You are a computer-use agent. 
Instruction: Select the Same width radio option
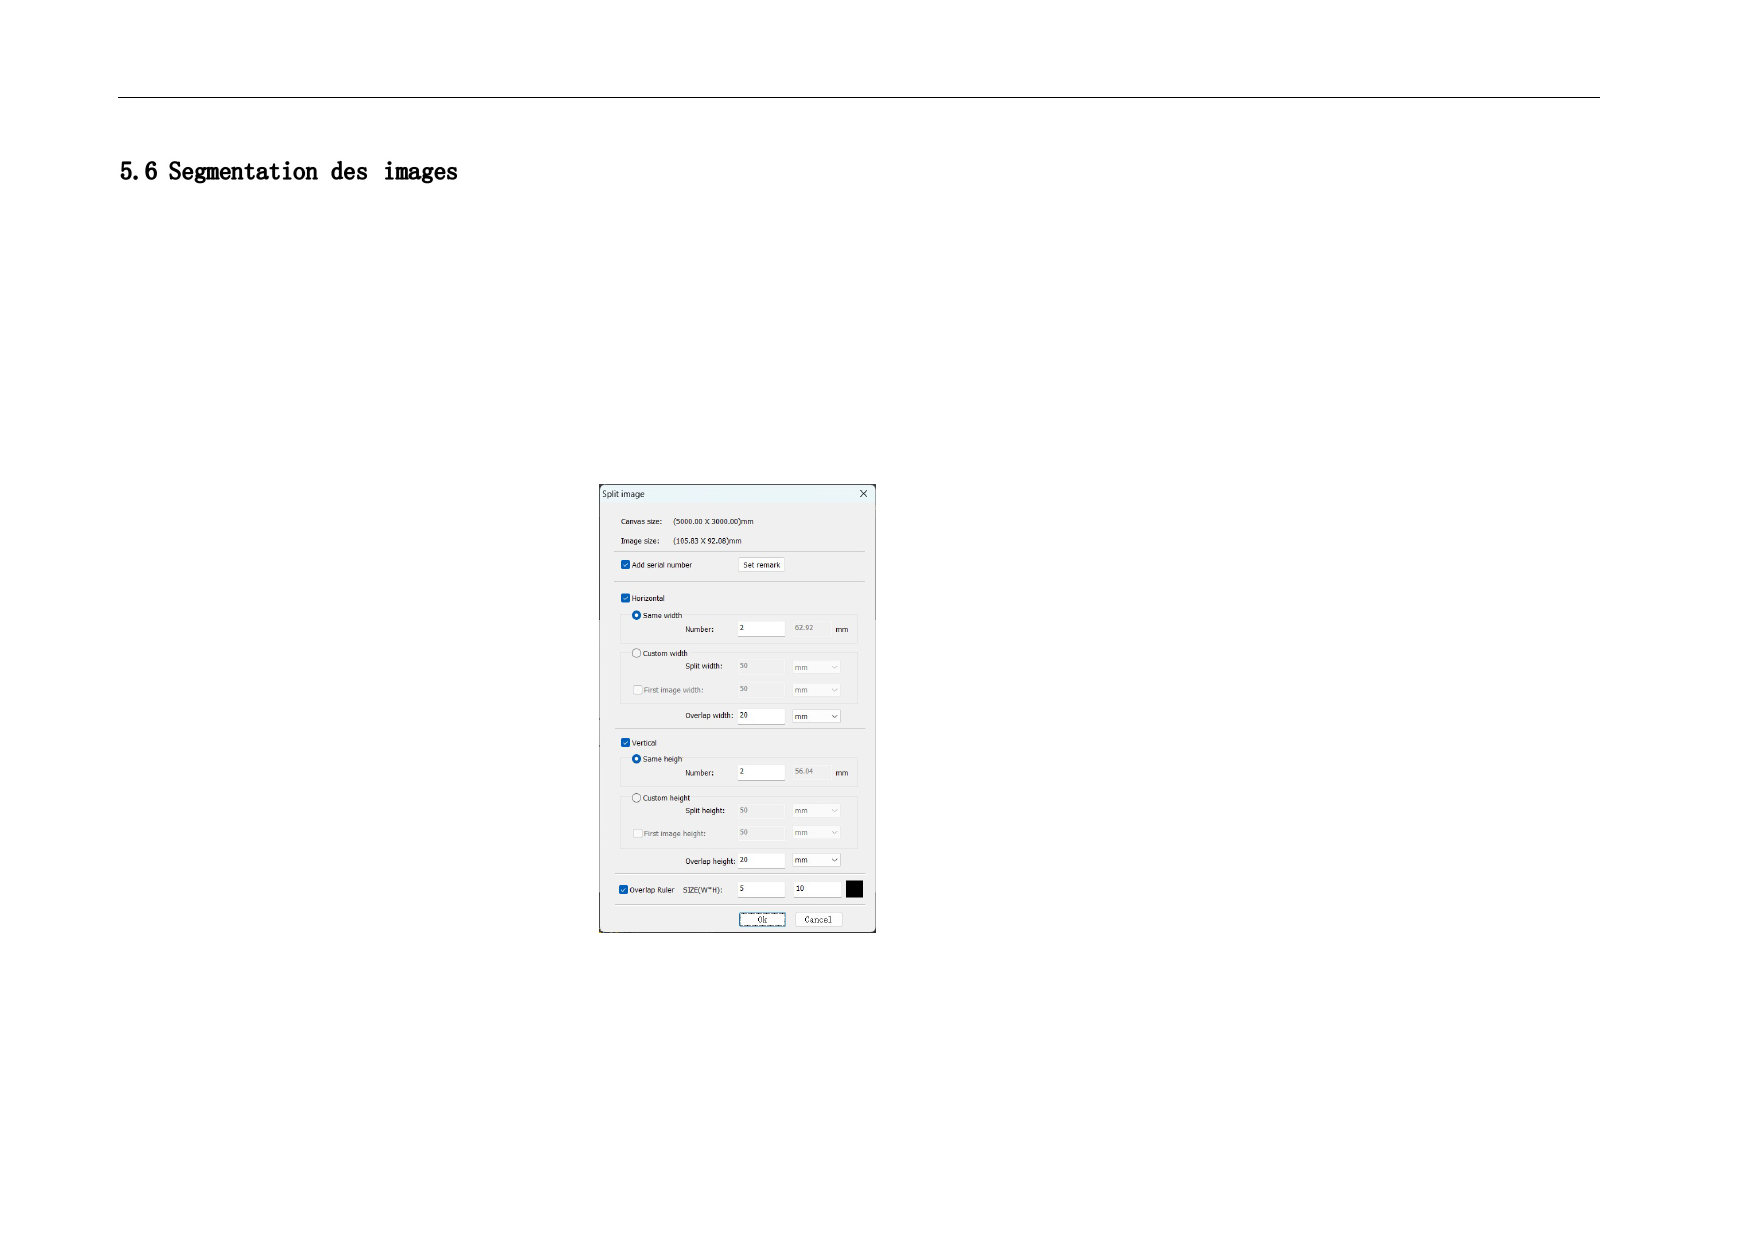tap(637, 616)
